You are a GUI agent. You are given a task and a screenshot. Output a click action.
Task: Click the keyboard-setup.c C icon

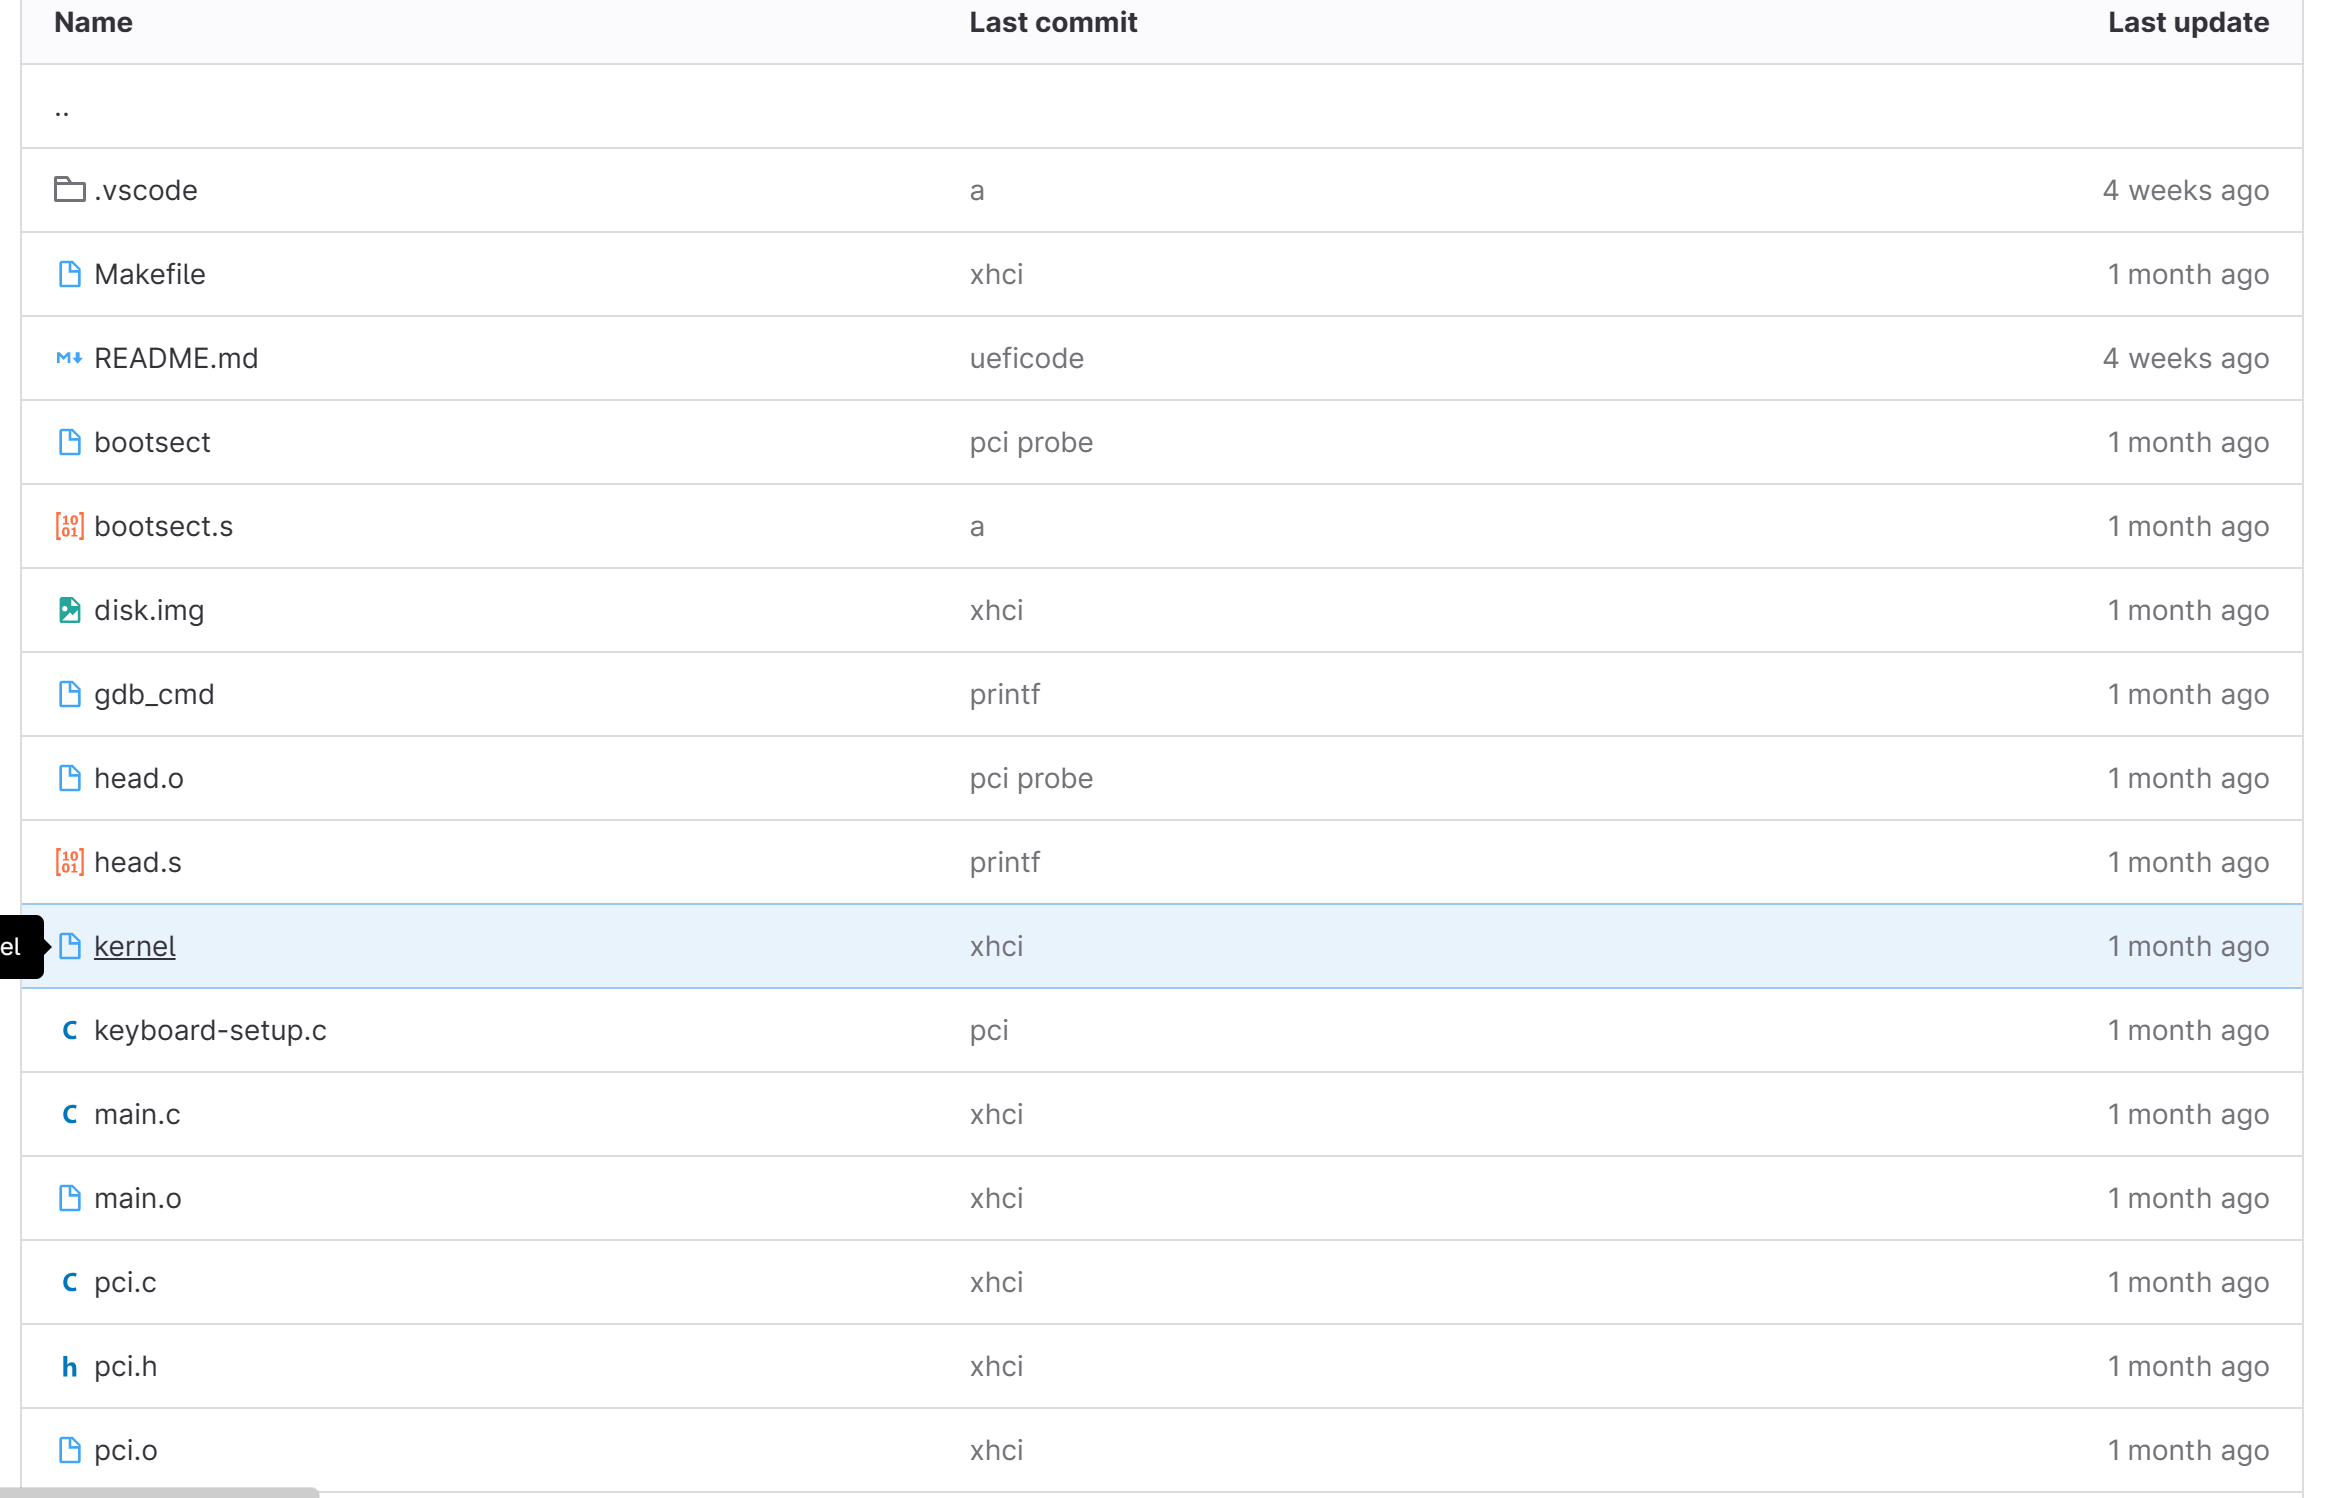tap(69, 1030)
